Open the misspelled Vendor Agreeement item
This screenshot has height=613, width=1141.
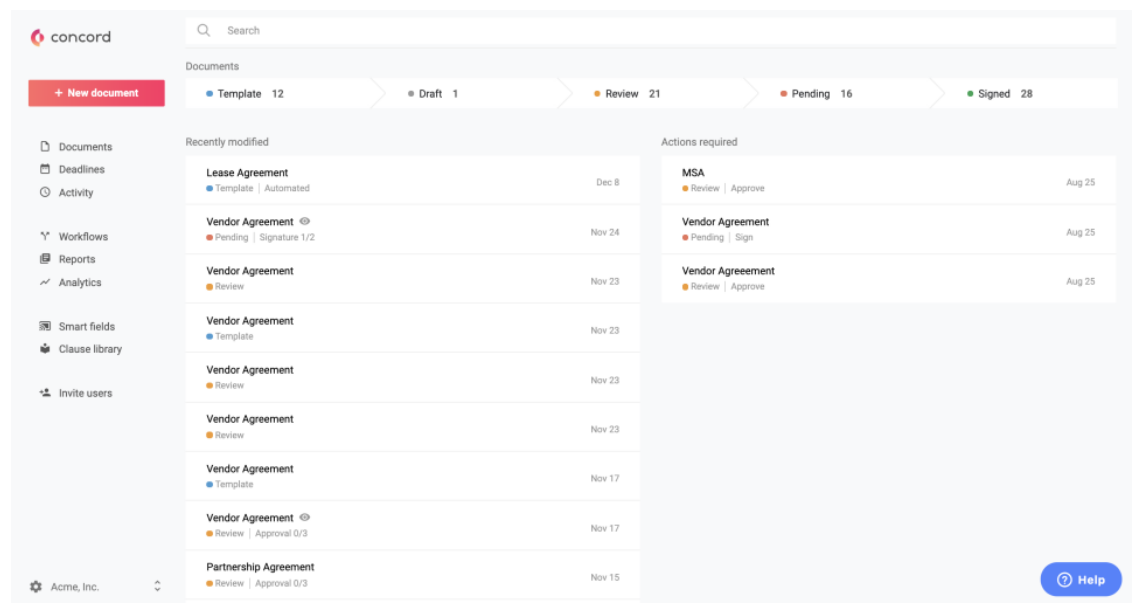[x=888, y=278]
